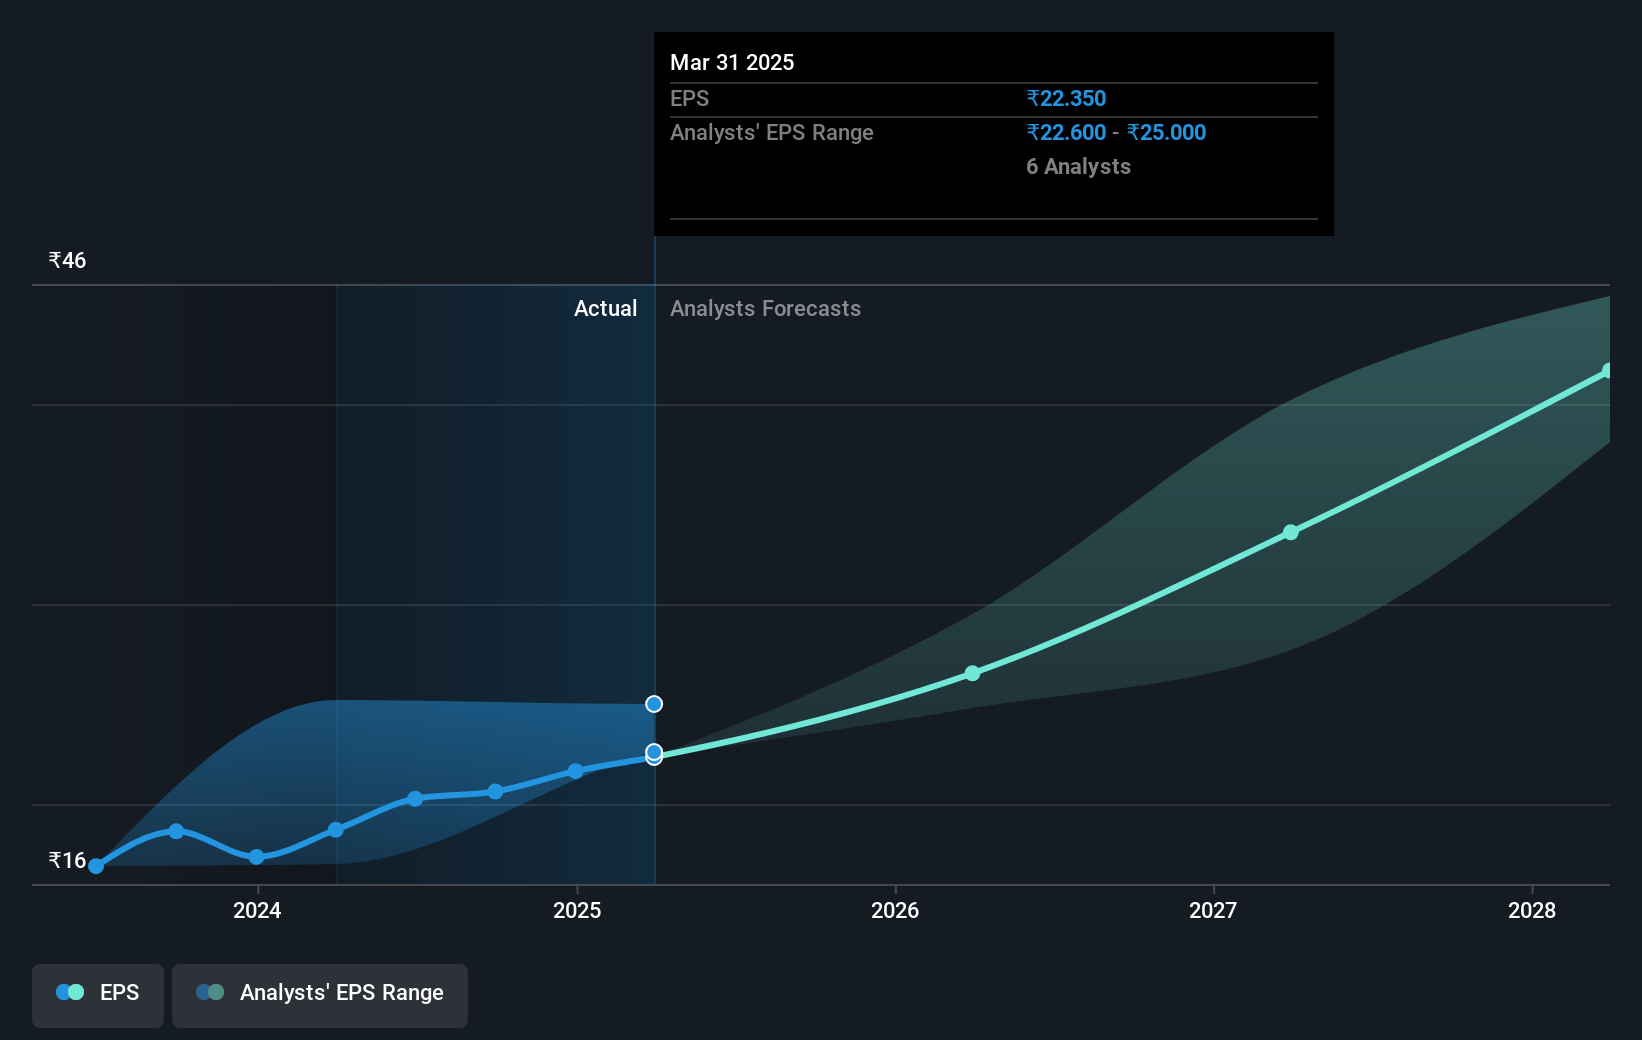Screen dimensions: 1642x1040
Task: Click the EPS row label in tooltip
Action: point(689,99)
